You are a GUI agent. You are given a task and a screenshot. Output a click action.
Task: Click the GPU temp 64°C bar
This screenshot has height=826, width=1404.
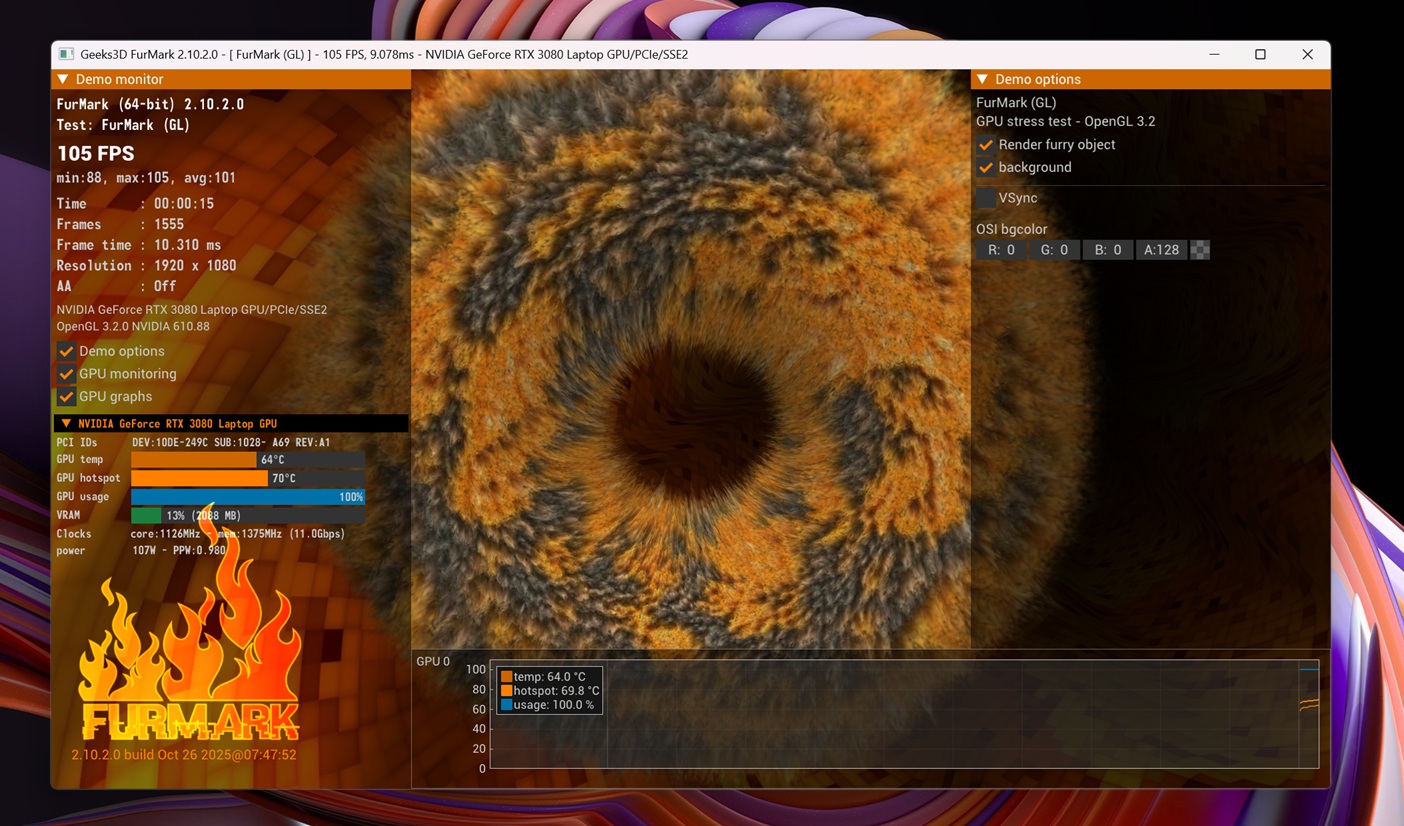pos(248,460)
